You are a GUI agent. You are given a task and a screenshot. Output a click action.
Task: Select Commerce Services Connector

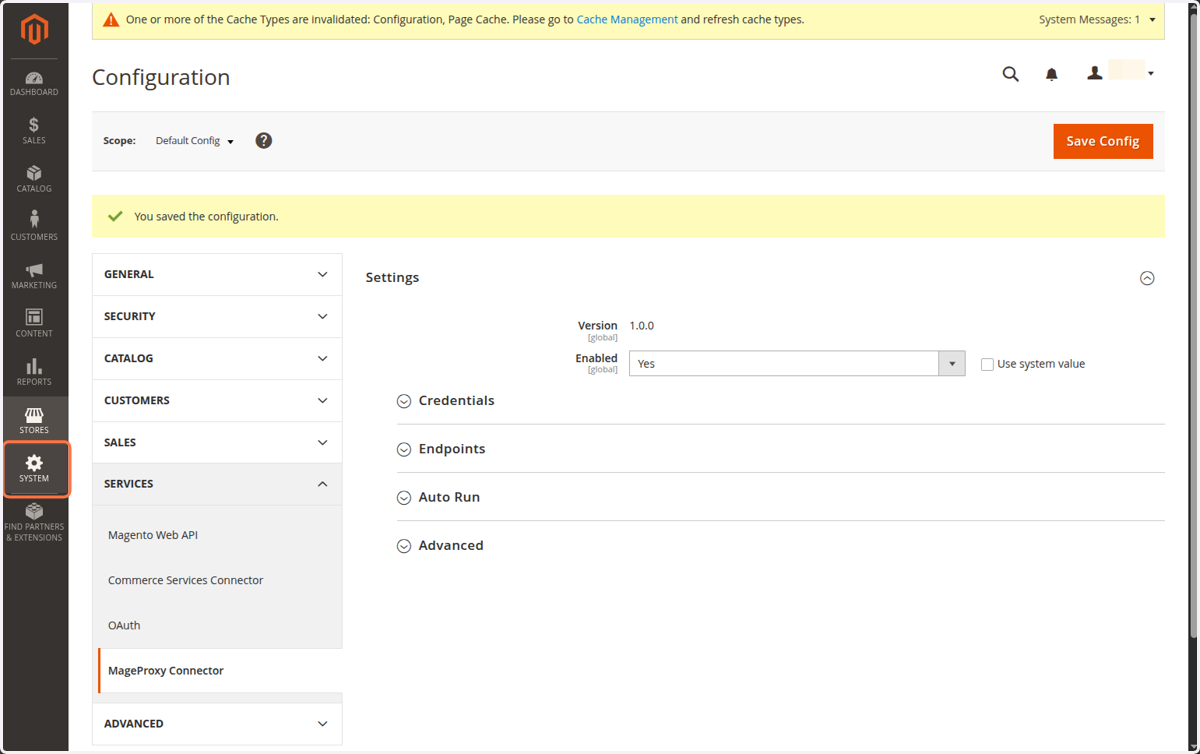coord(186,580)
